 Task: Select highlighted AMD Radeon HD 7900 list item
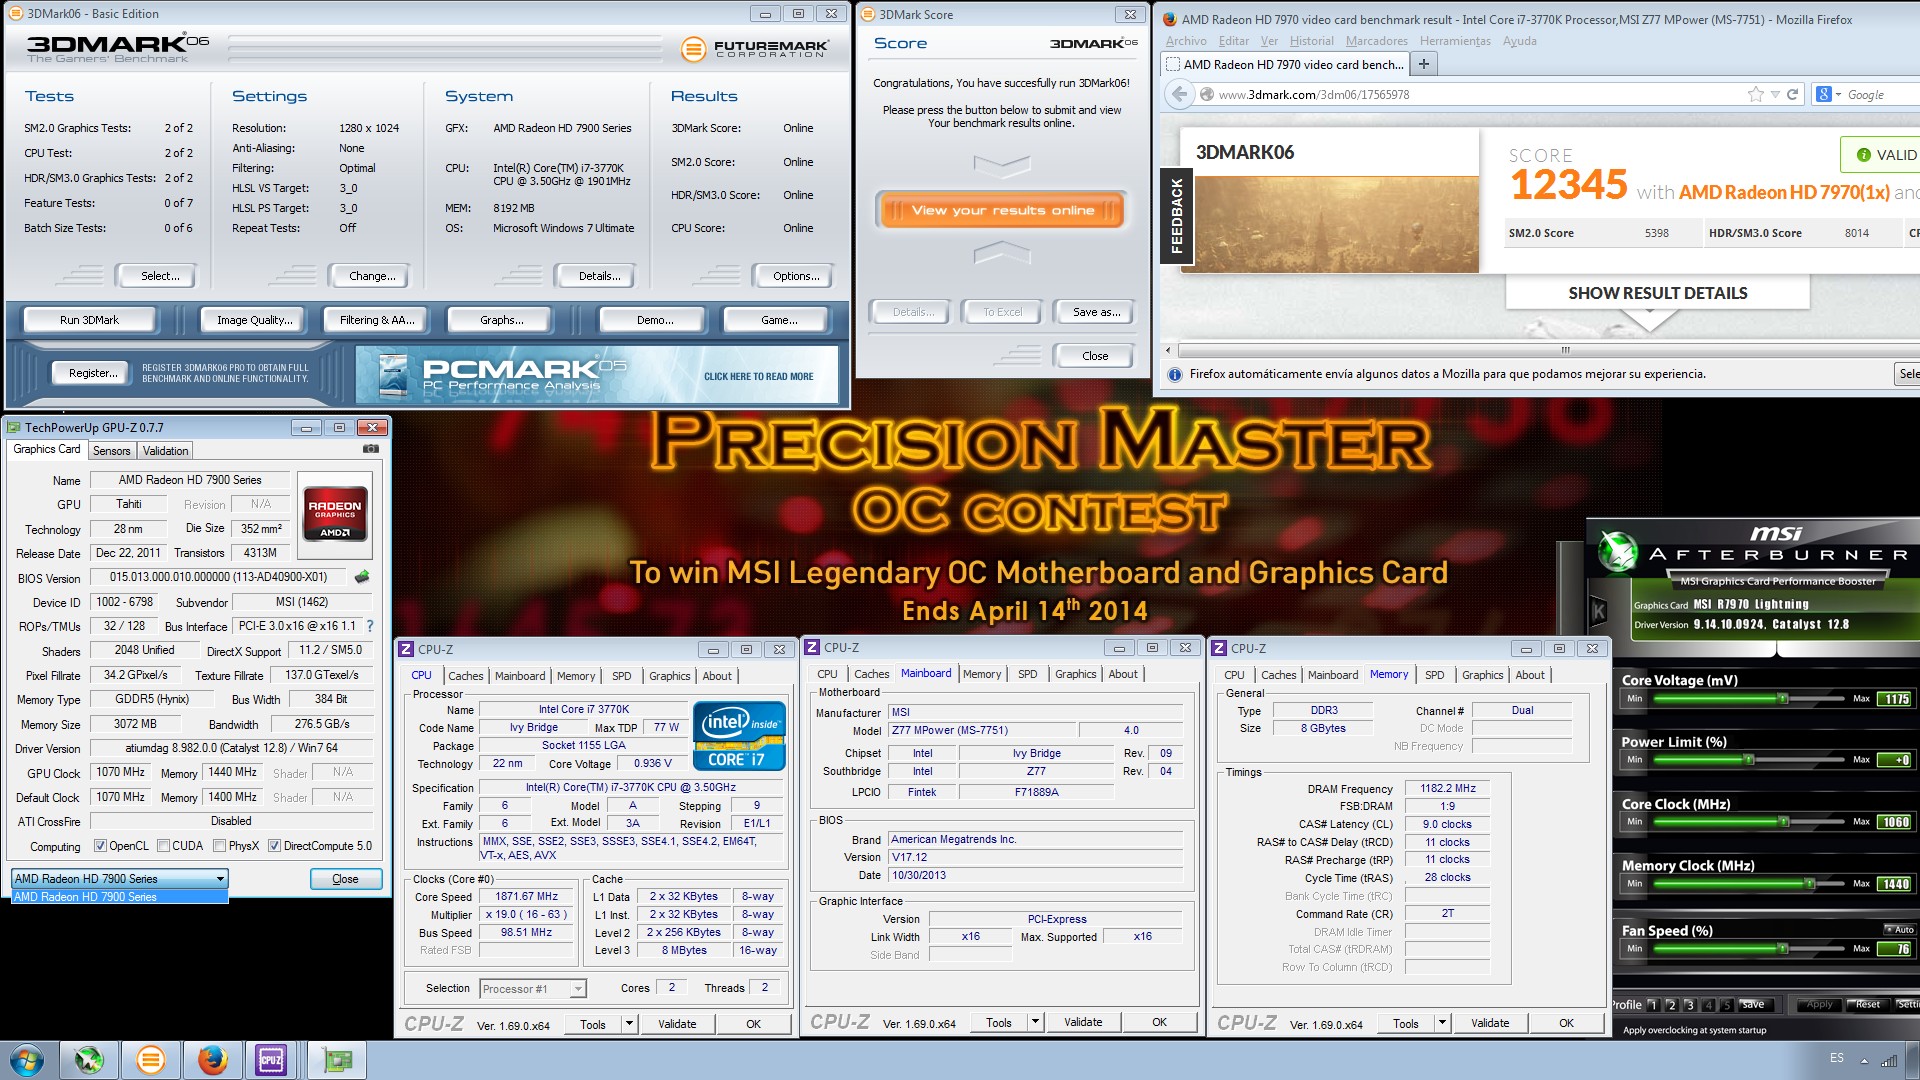click(120, 897)
